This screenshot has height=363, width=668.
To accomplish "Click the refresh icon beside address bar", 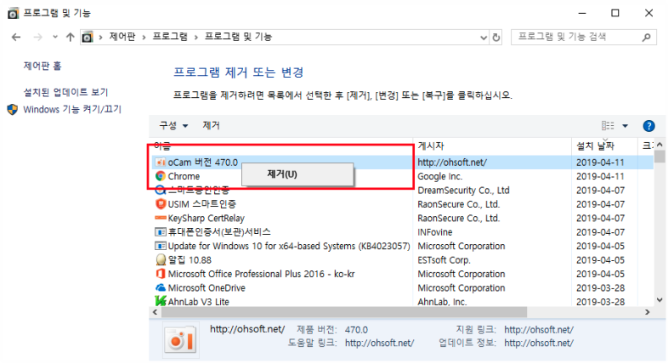I will pos(496,37).
